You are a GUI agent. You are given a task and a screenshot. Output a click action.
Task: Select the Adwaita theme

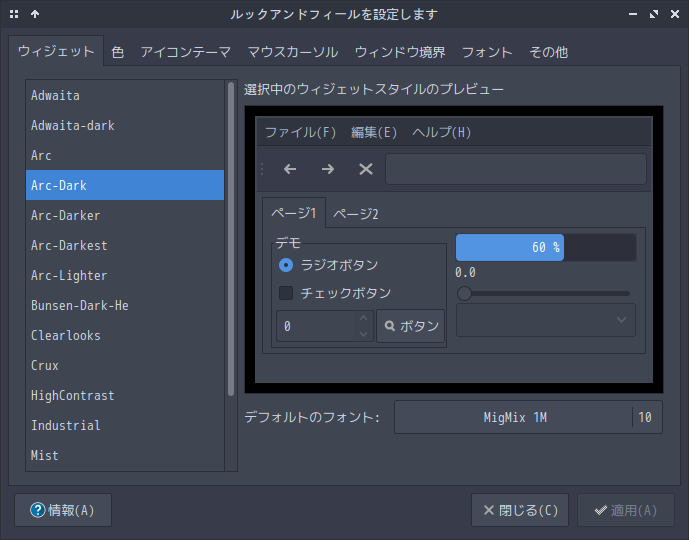pyautogui.click(x=125, y=95)
